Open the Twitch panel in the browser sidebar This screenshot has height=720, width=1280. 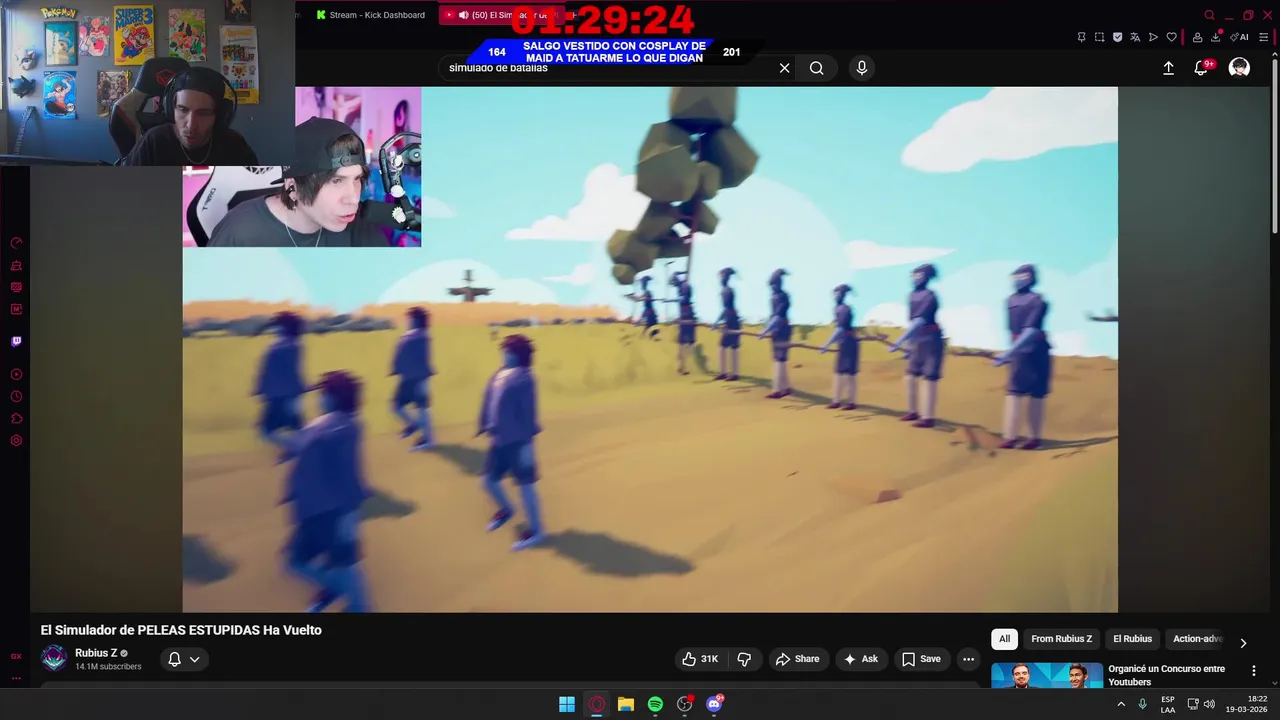point(16,341)
